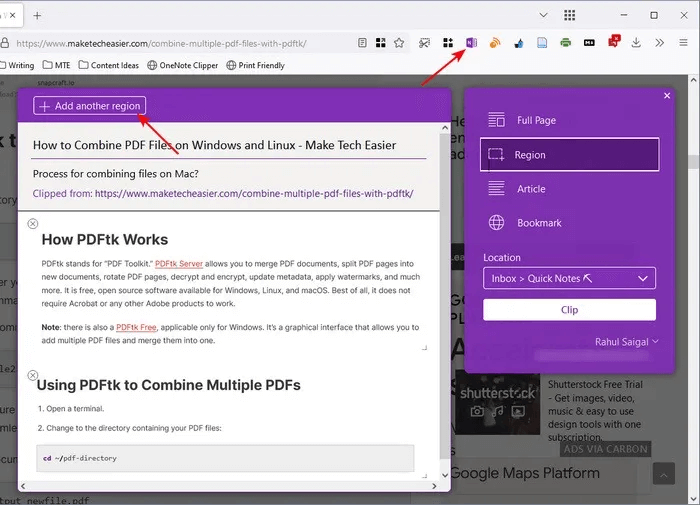Click the URL address bar
This screenshot has width=700, height=505.
pos(179,43)
